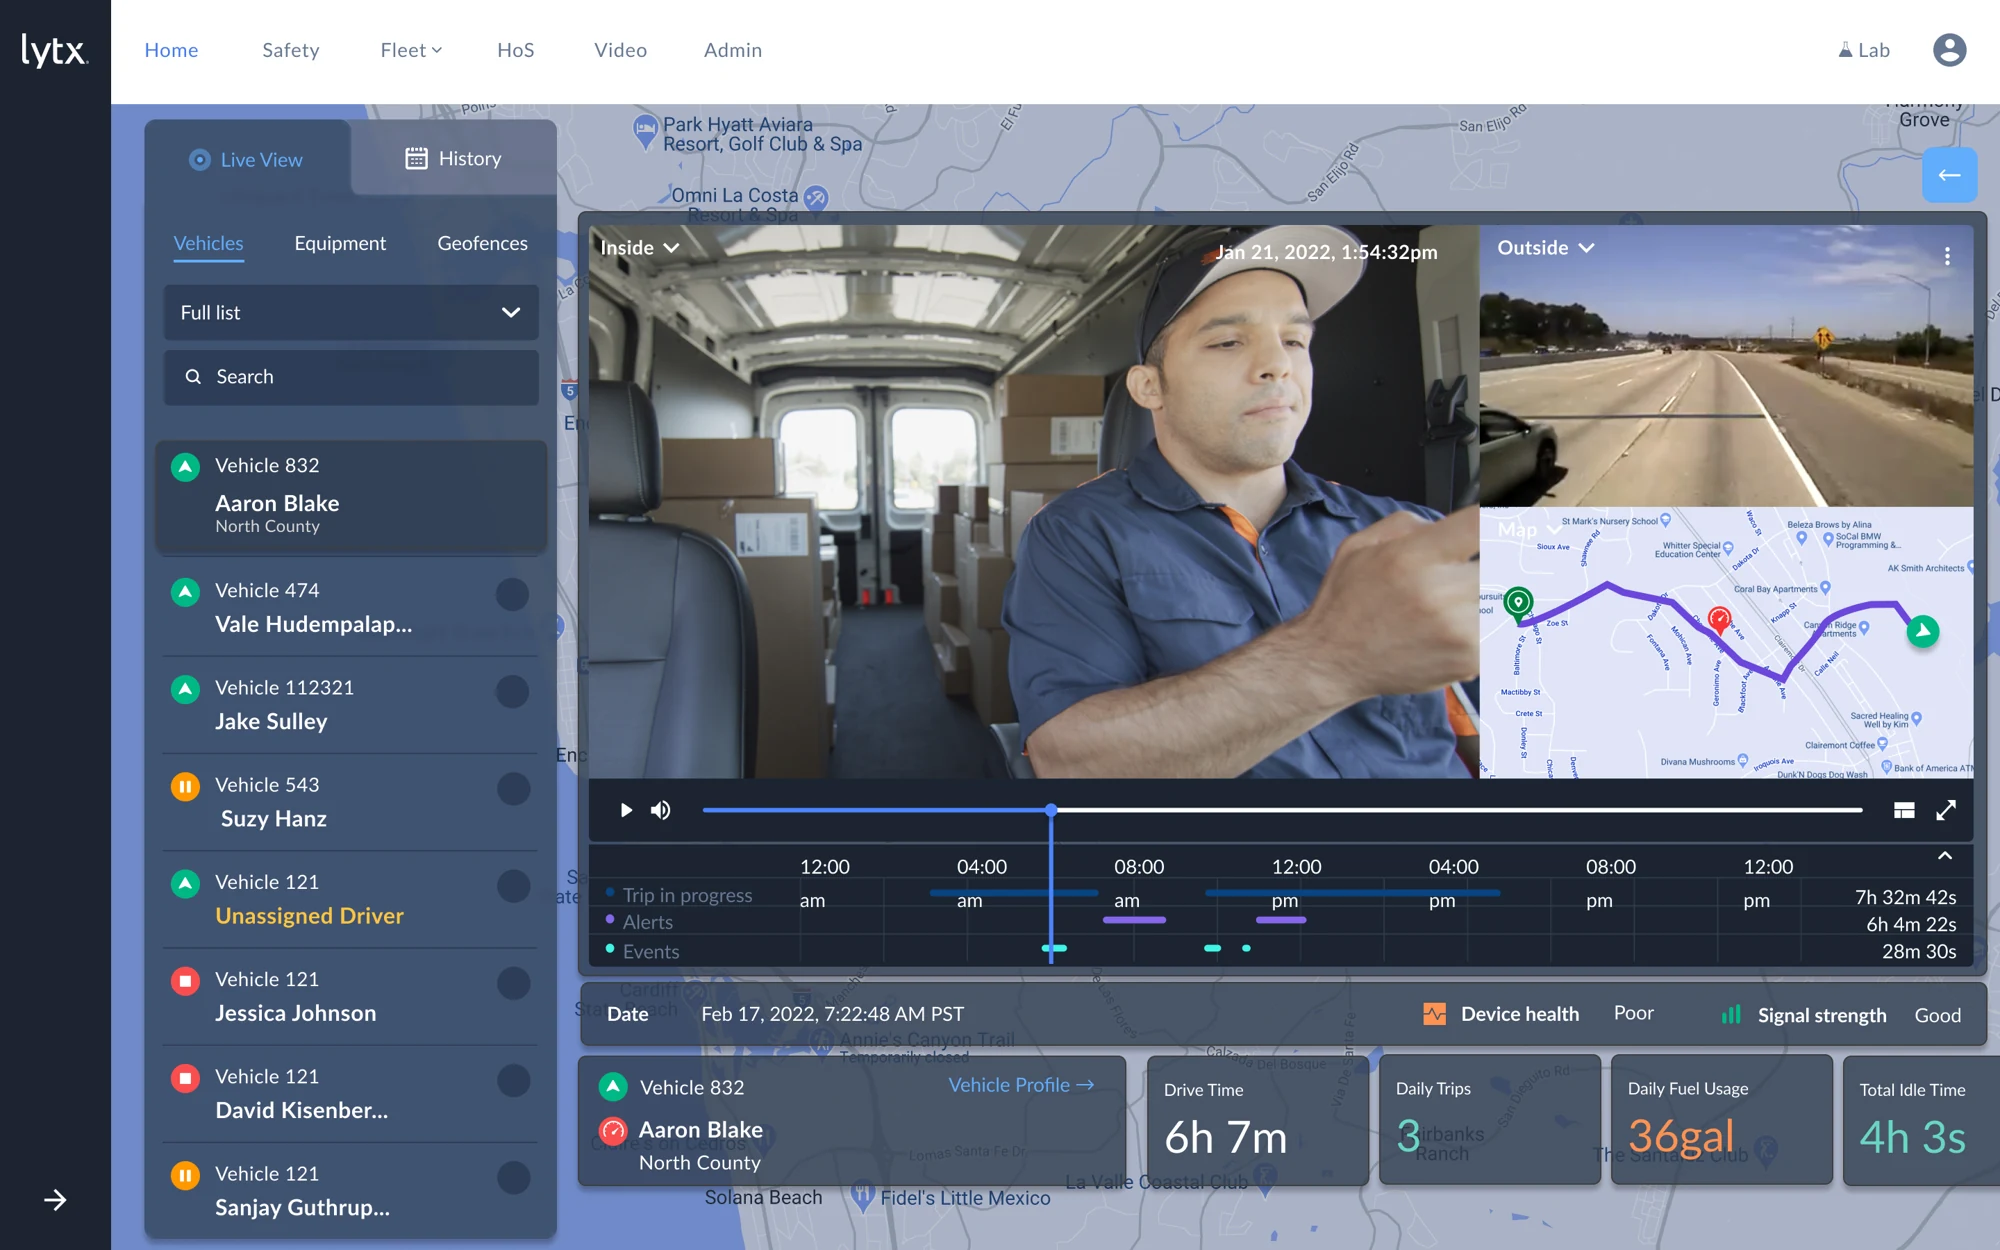This screenshot has height=1250, width=2000.
Task: Toggle the circle for Suzy Hanz
Action: (x=513, y=789)
